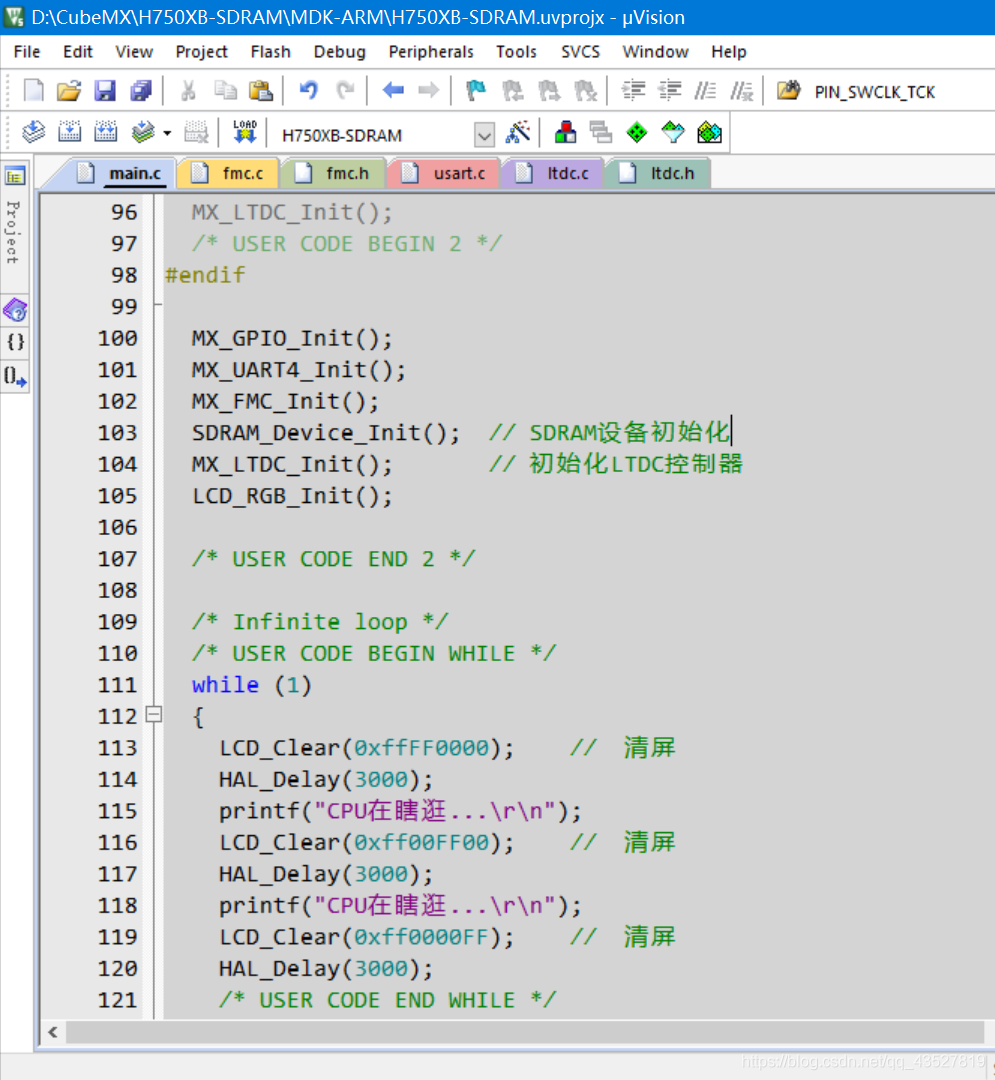Open Books sidebar icon
This screenshot has width=995, height=1080.
(14, 311)
